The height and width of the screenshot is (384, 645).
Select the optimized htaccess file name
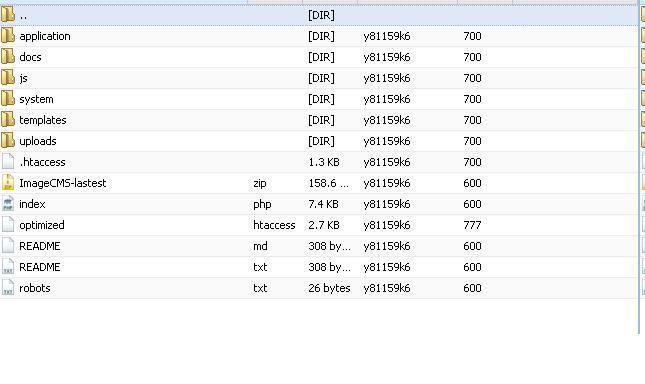tap(42, 225)
